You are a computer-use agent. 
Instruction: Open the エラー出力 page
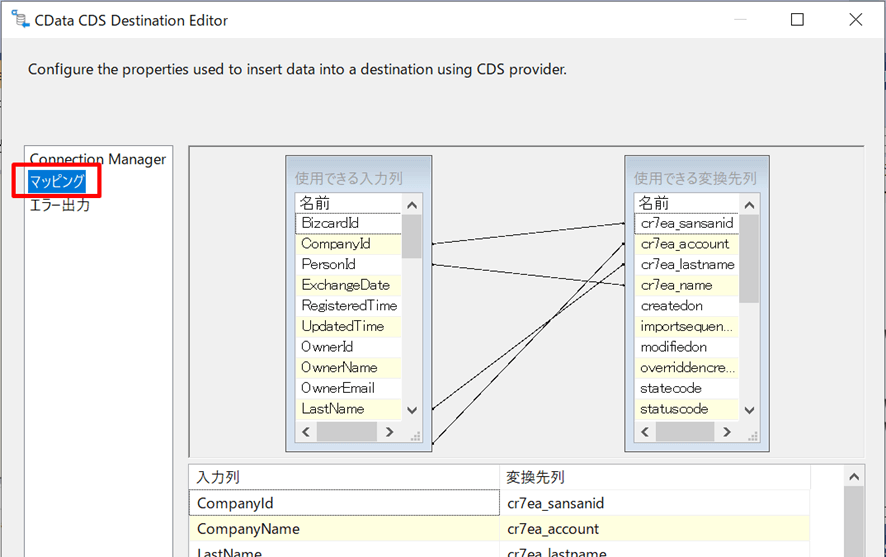[x=59, y=204]
